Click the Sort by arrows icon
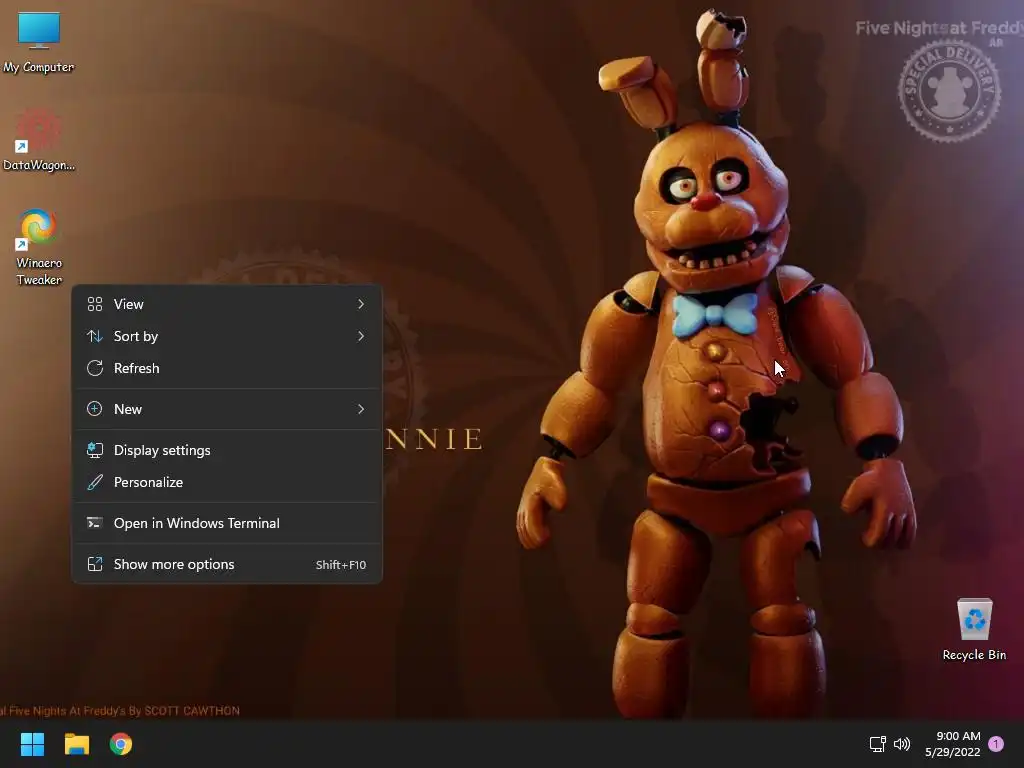The image size is (1024, 768). (95, 336)
